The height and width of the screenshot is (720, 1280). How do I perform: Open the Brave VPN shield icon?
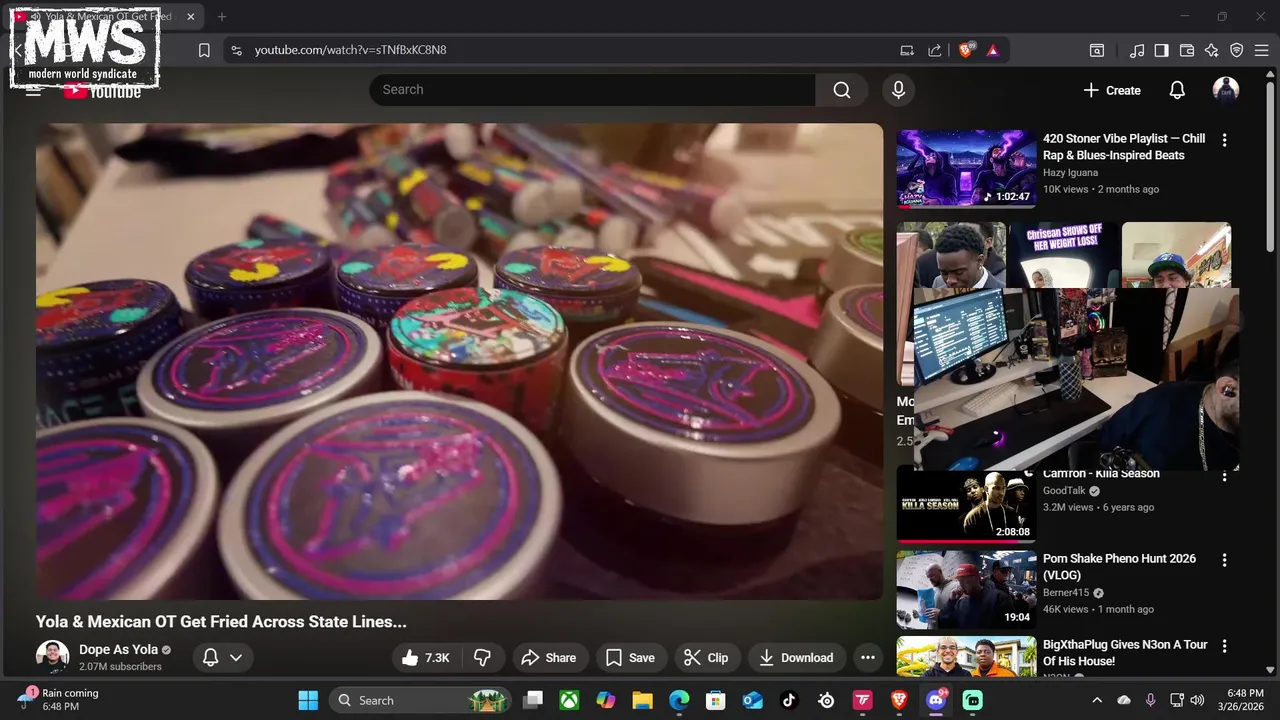1237,50
